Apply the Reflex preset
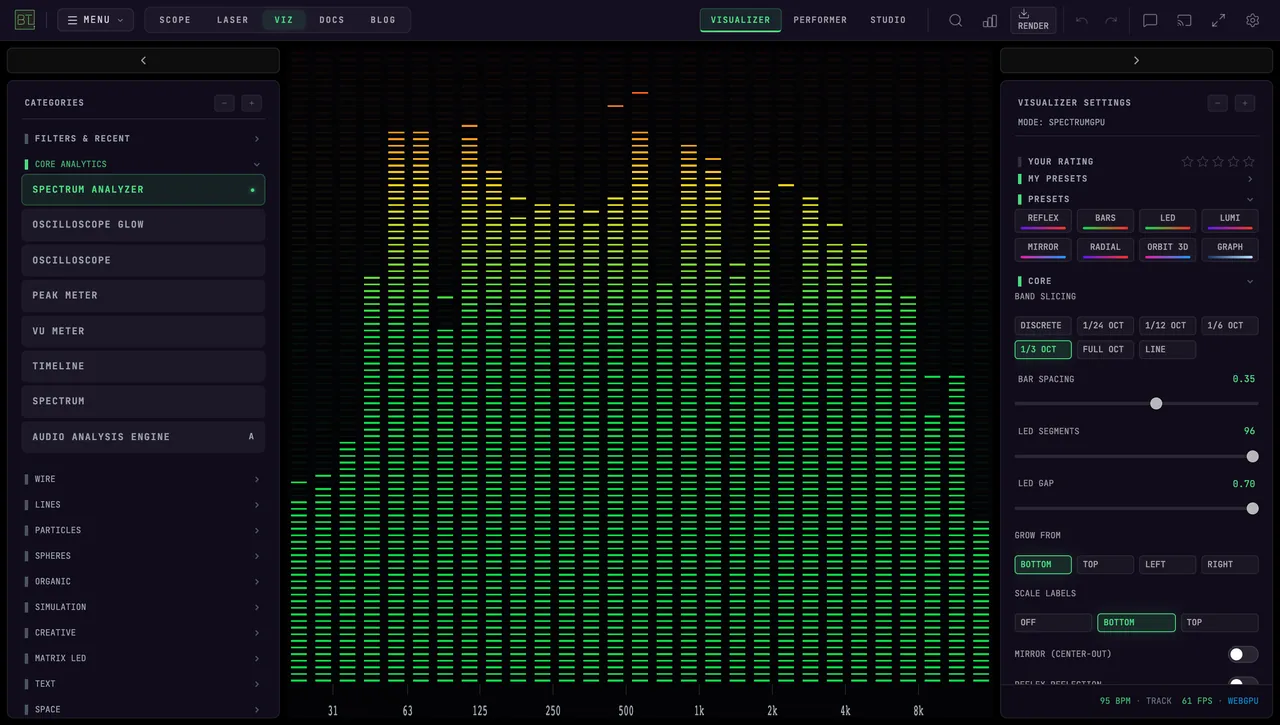 [x=1043, y=220]
